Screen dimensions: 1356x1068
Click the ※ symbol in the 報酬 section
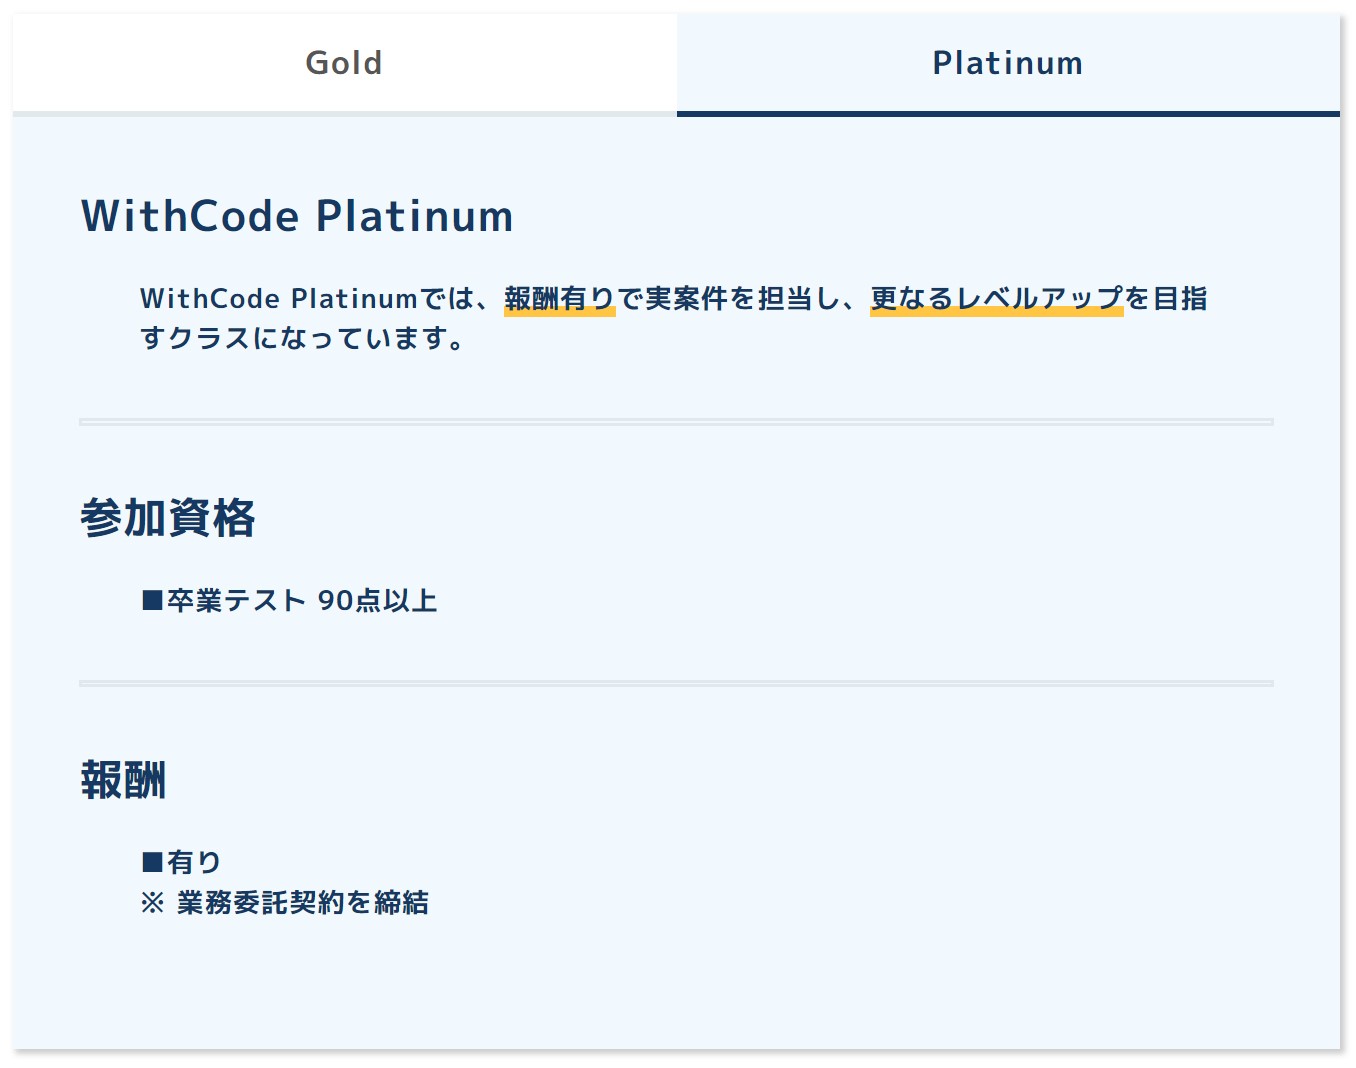pyautogui.click(x=150, y=902)
